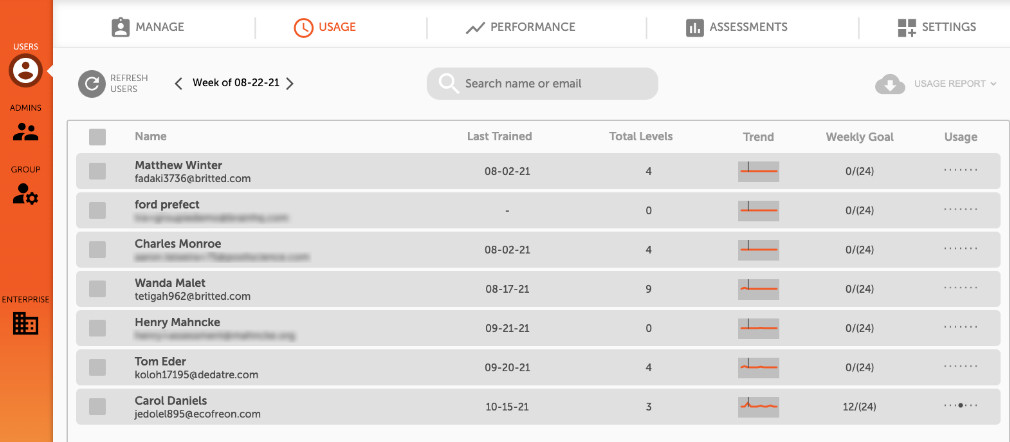The image size is (1010, 442).
Task: Select the checkbox for Wanda Malet
Action: pos(97,289)
